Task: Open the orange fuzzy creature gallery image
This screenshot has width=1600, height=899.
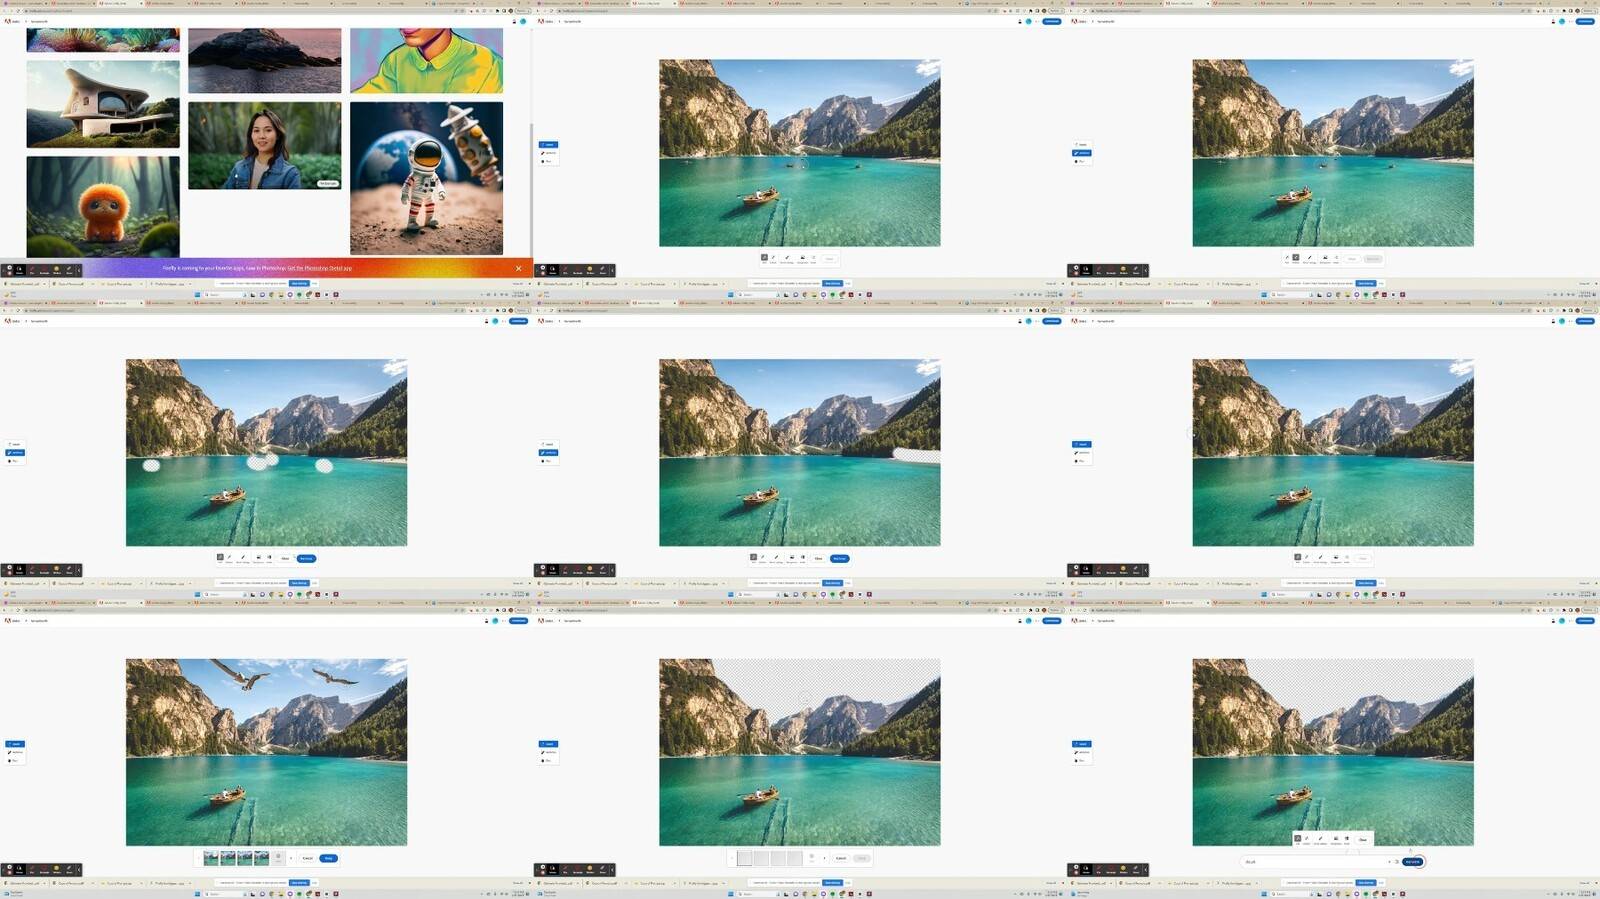Action: (x=103, y=207)
